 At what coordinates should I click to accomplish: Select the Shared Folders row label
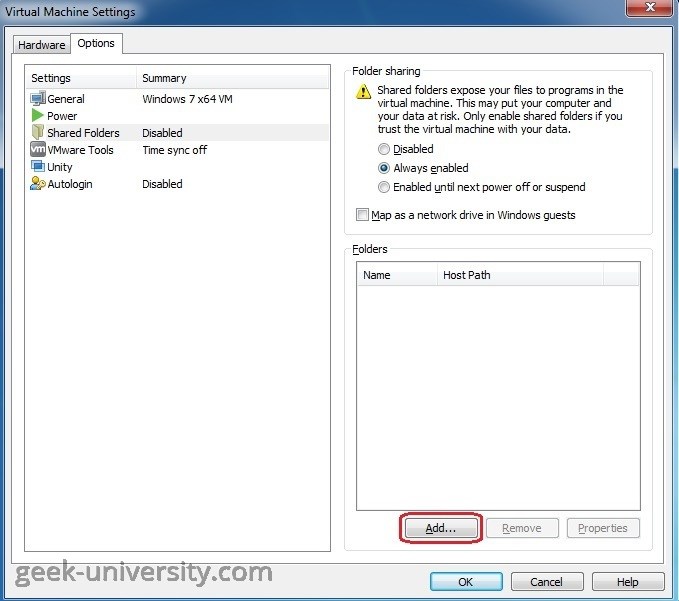(83, 133)
